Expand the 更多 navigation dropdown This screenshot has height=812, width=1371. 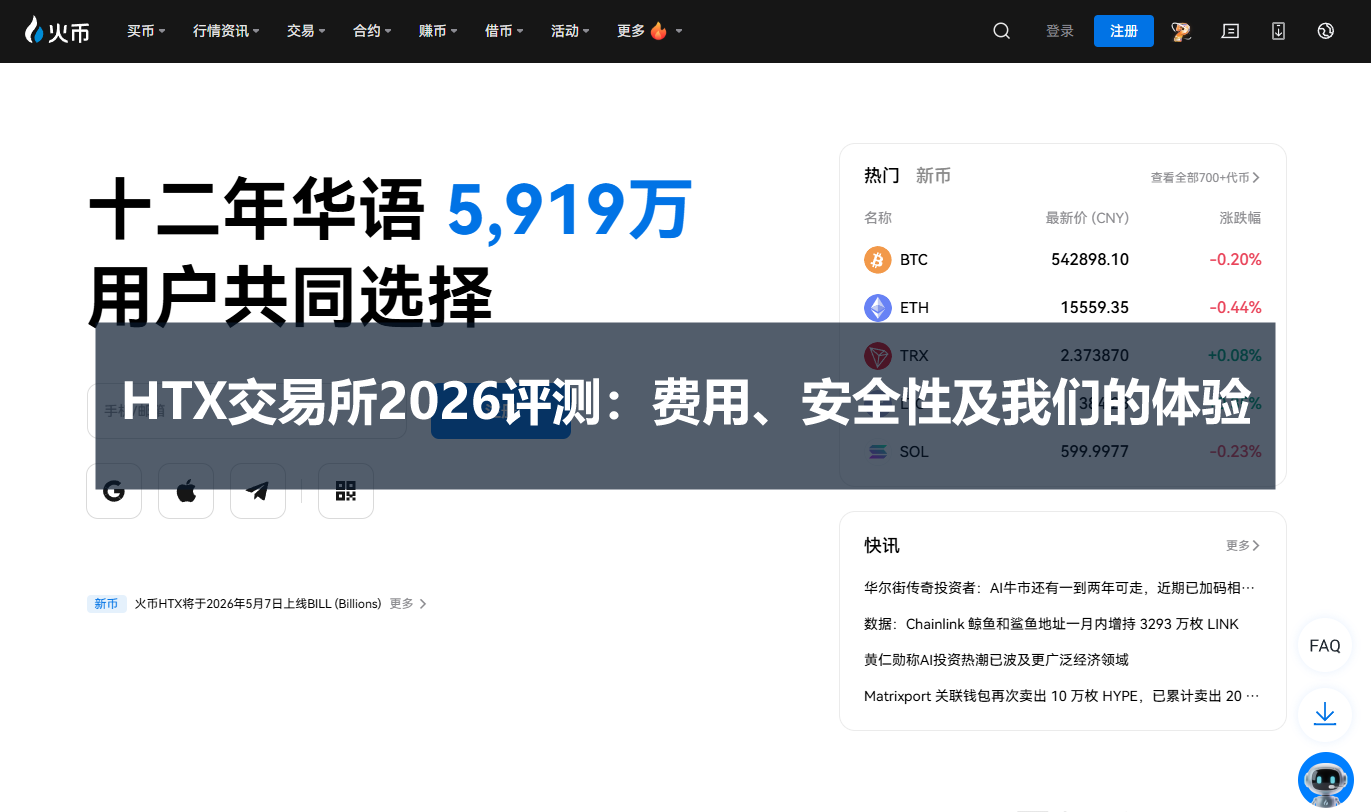pyautogui.click(x=650, y=31)
